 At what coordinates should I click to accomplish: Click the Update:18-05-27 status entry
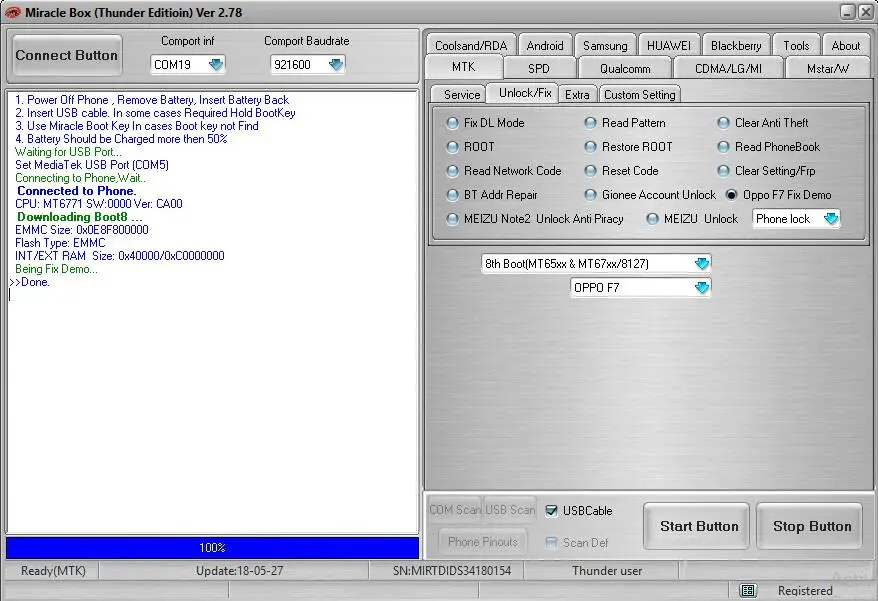coord(240,571)
